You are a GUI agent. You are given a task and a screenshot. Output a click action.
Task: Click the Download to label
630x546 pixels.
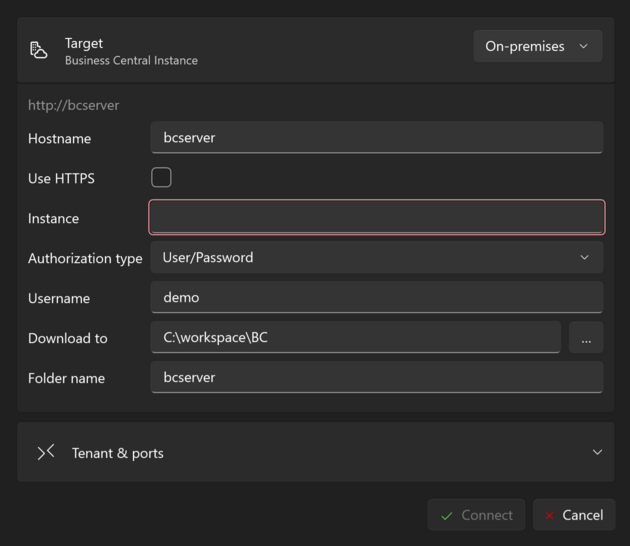pos(68,338)
